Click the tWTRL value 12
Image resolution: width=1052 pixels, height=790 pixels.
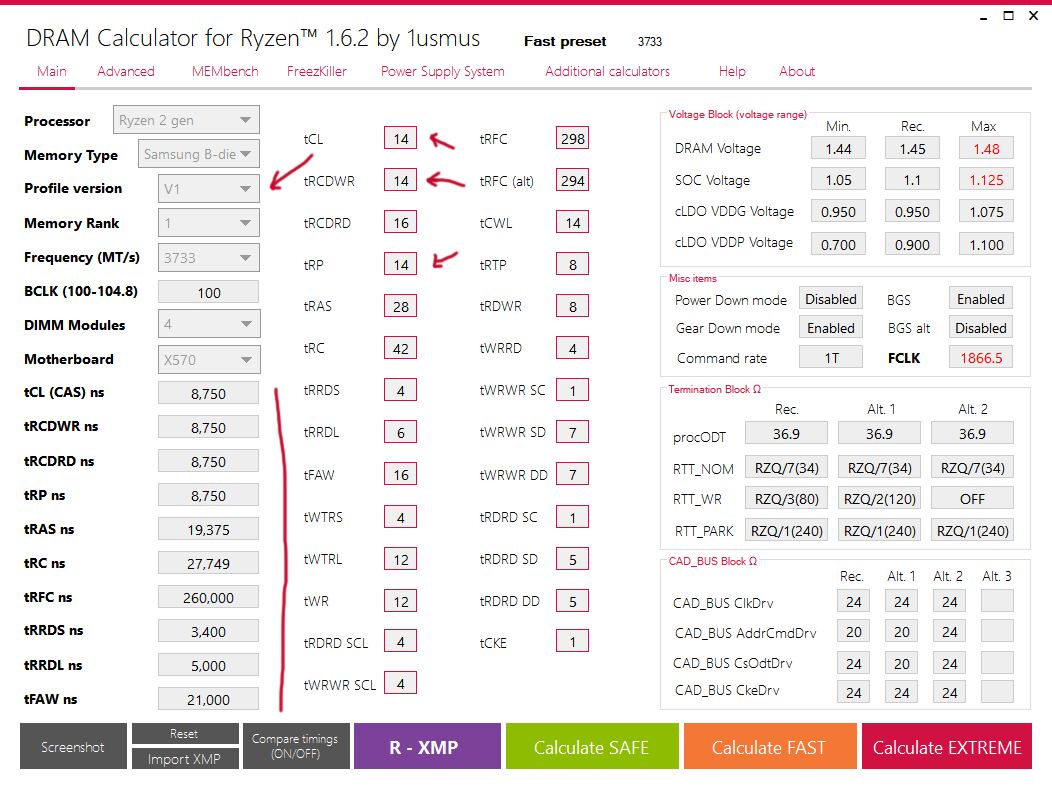(401, 558)
